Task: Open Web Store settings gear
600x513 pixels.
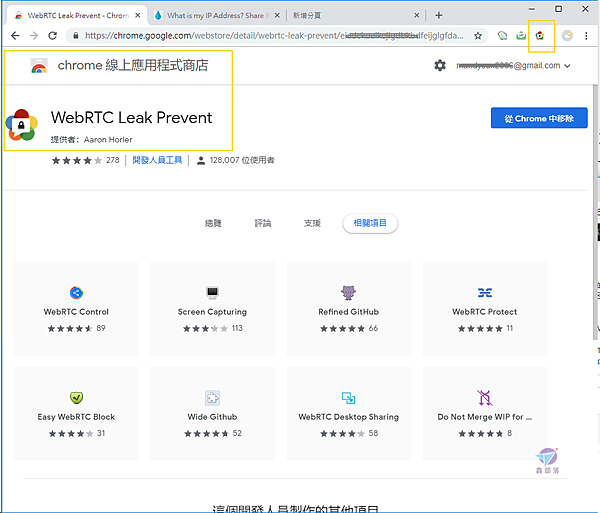Action: pyautogui.click(x=440, y=65)
